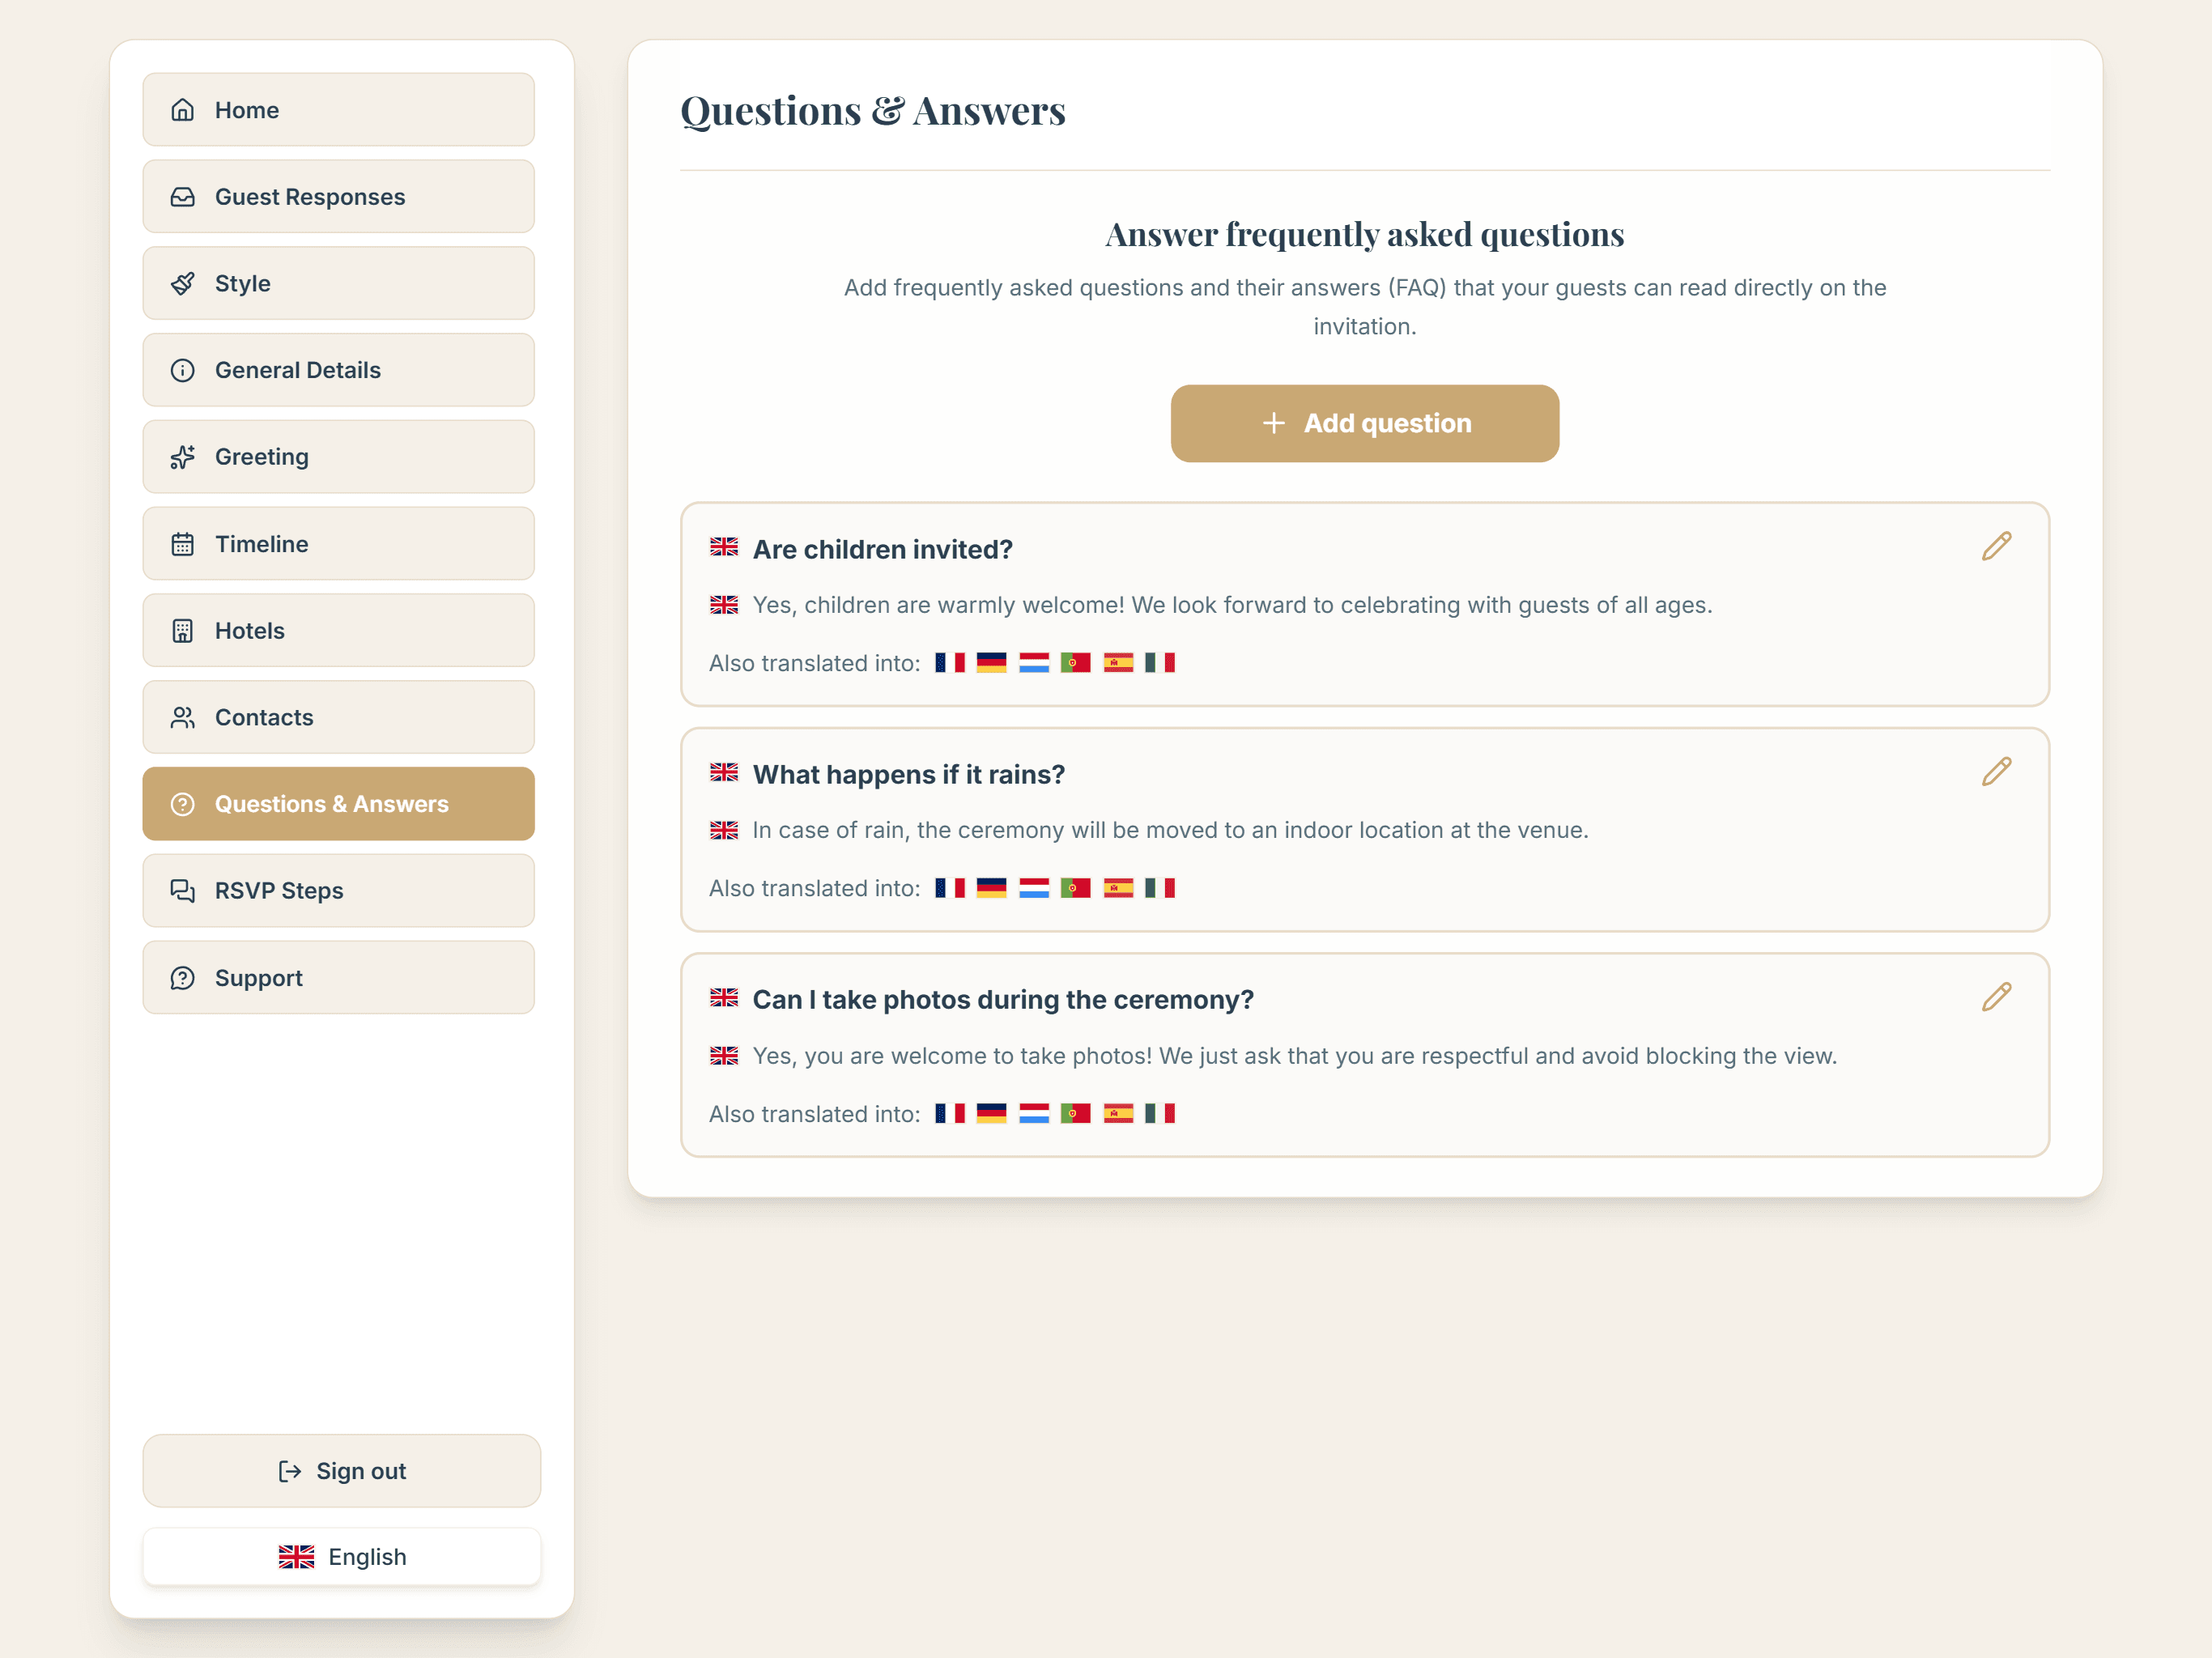This screenshot has height=1658, width=2212.
Task: Go to RSVP Steps section
Action: coord(338,890)
